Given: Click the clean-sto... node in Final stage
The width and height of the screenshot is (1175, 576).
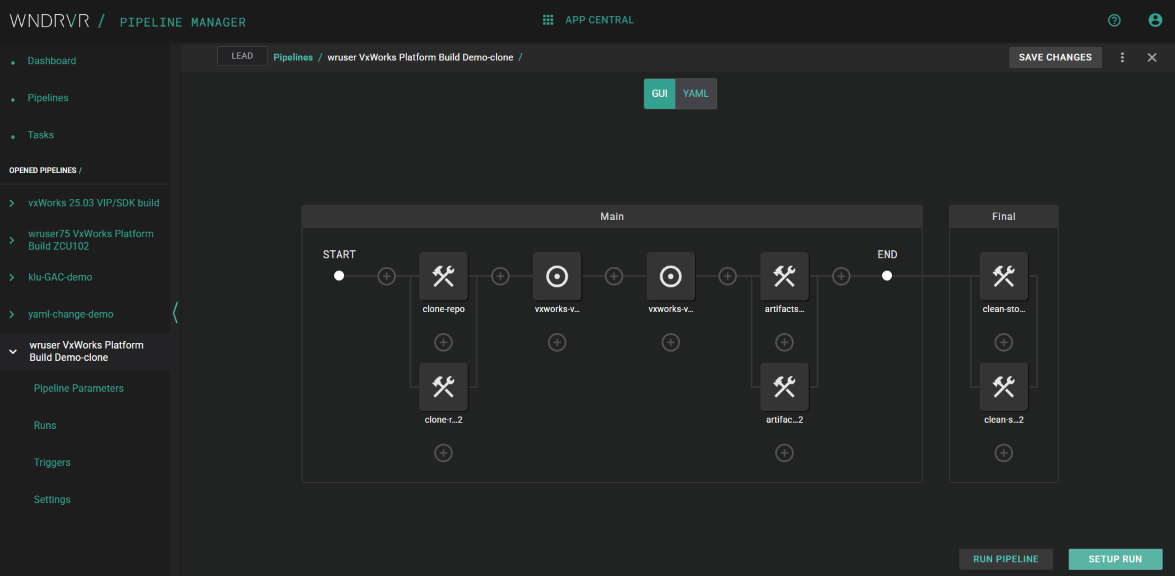Looking at the screenshot, I should tap(1003, 277).
